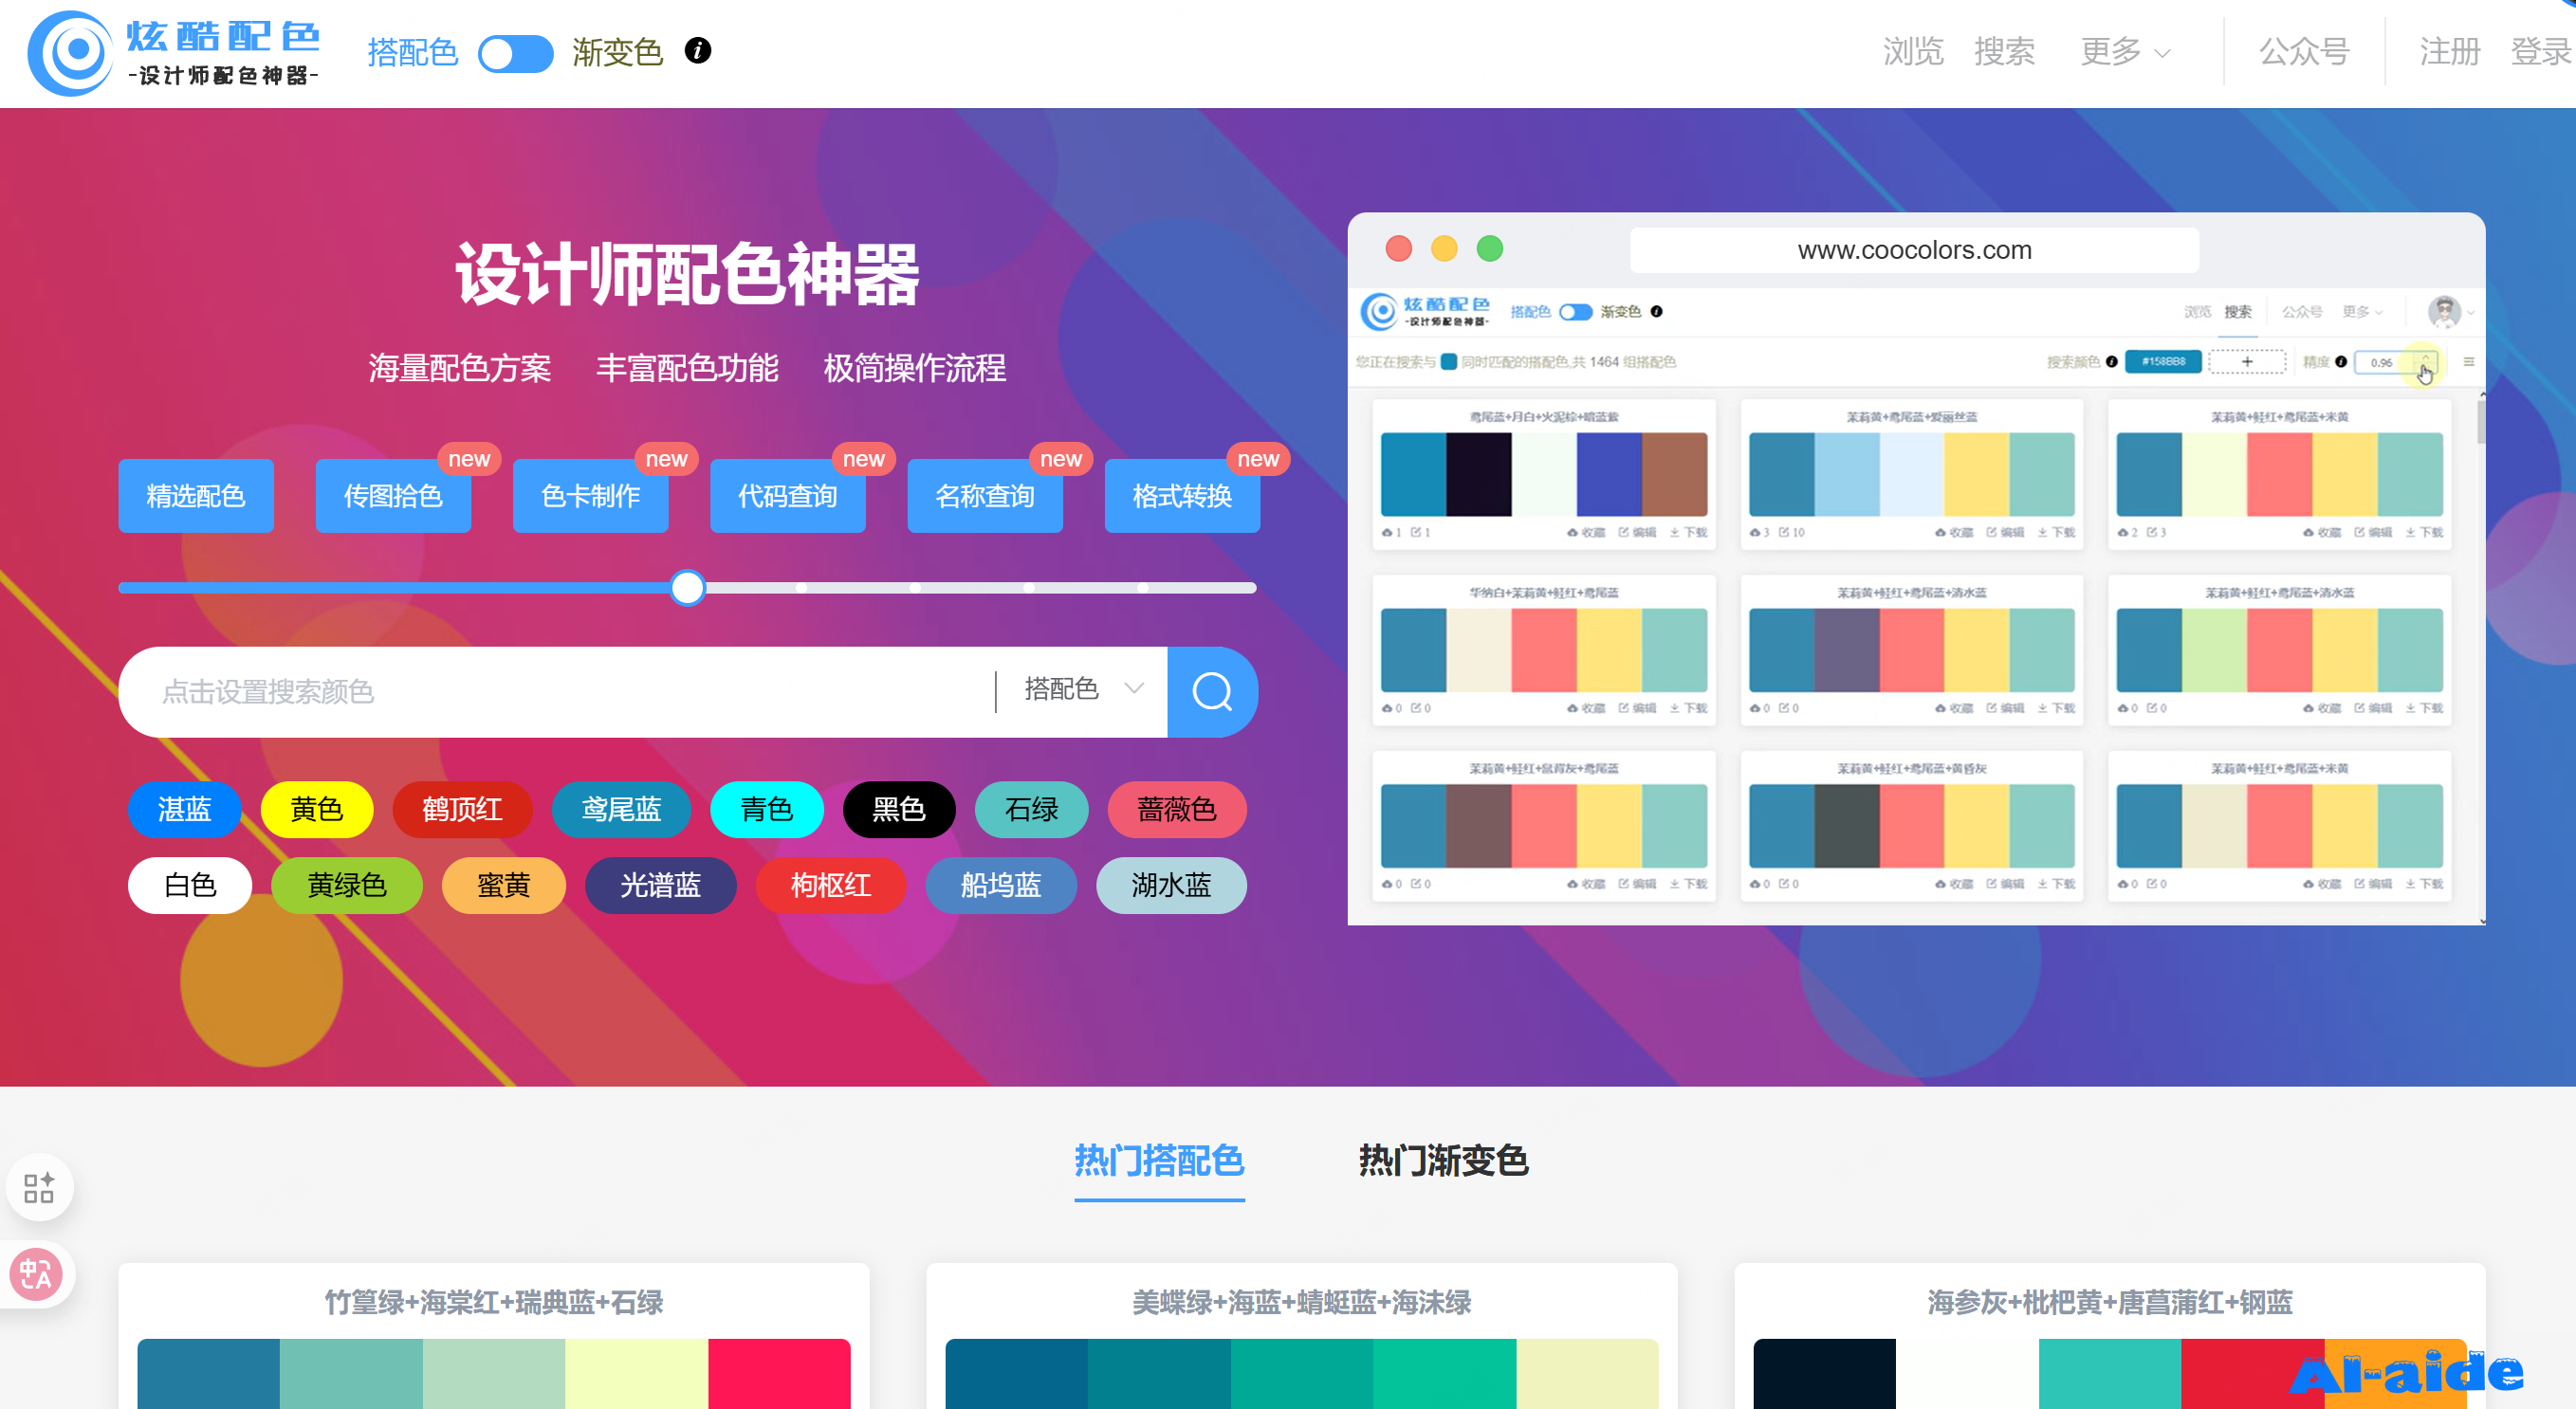Click the 注册 link
Viewport: 2576px width, 1409px height.
2450,51
